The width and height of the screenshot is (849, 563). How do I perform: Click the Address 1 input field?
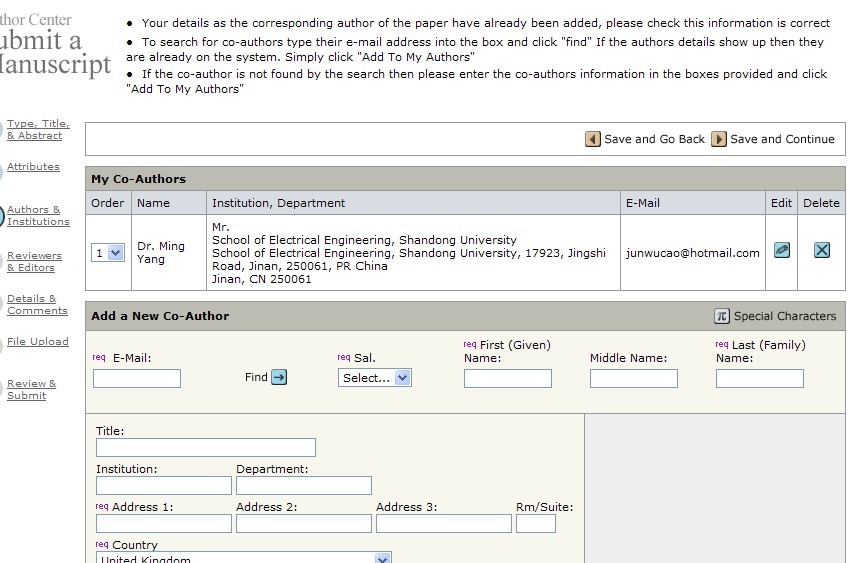coord(163,523)
